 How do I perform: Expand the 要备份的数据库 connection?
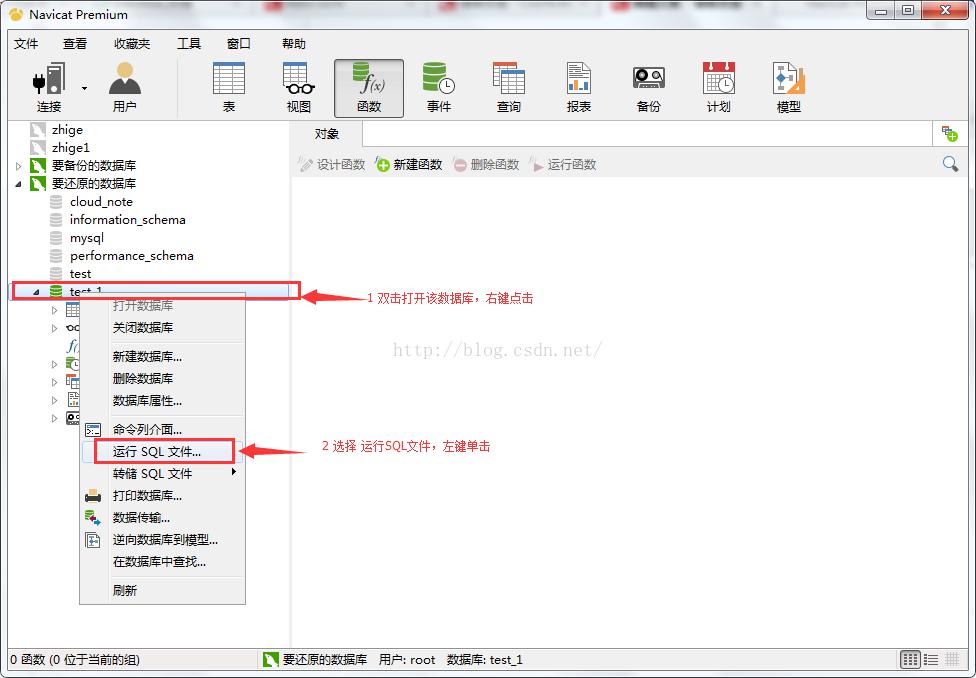click(x=18, y=166)
